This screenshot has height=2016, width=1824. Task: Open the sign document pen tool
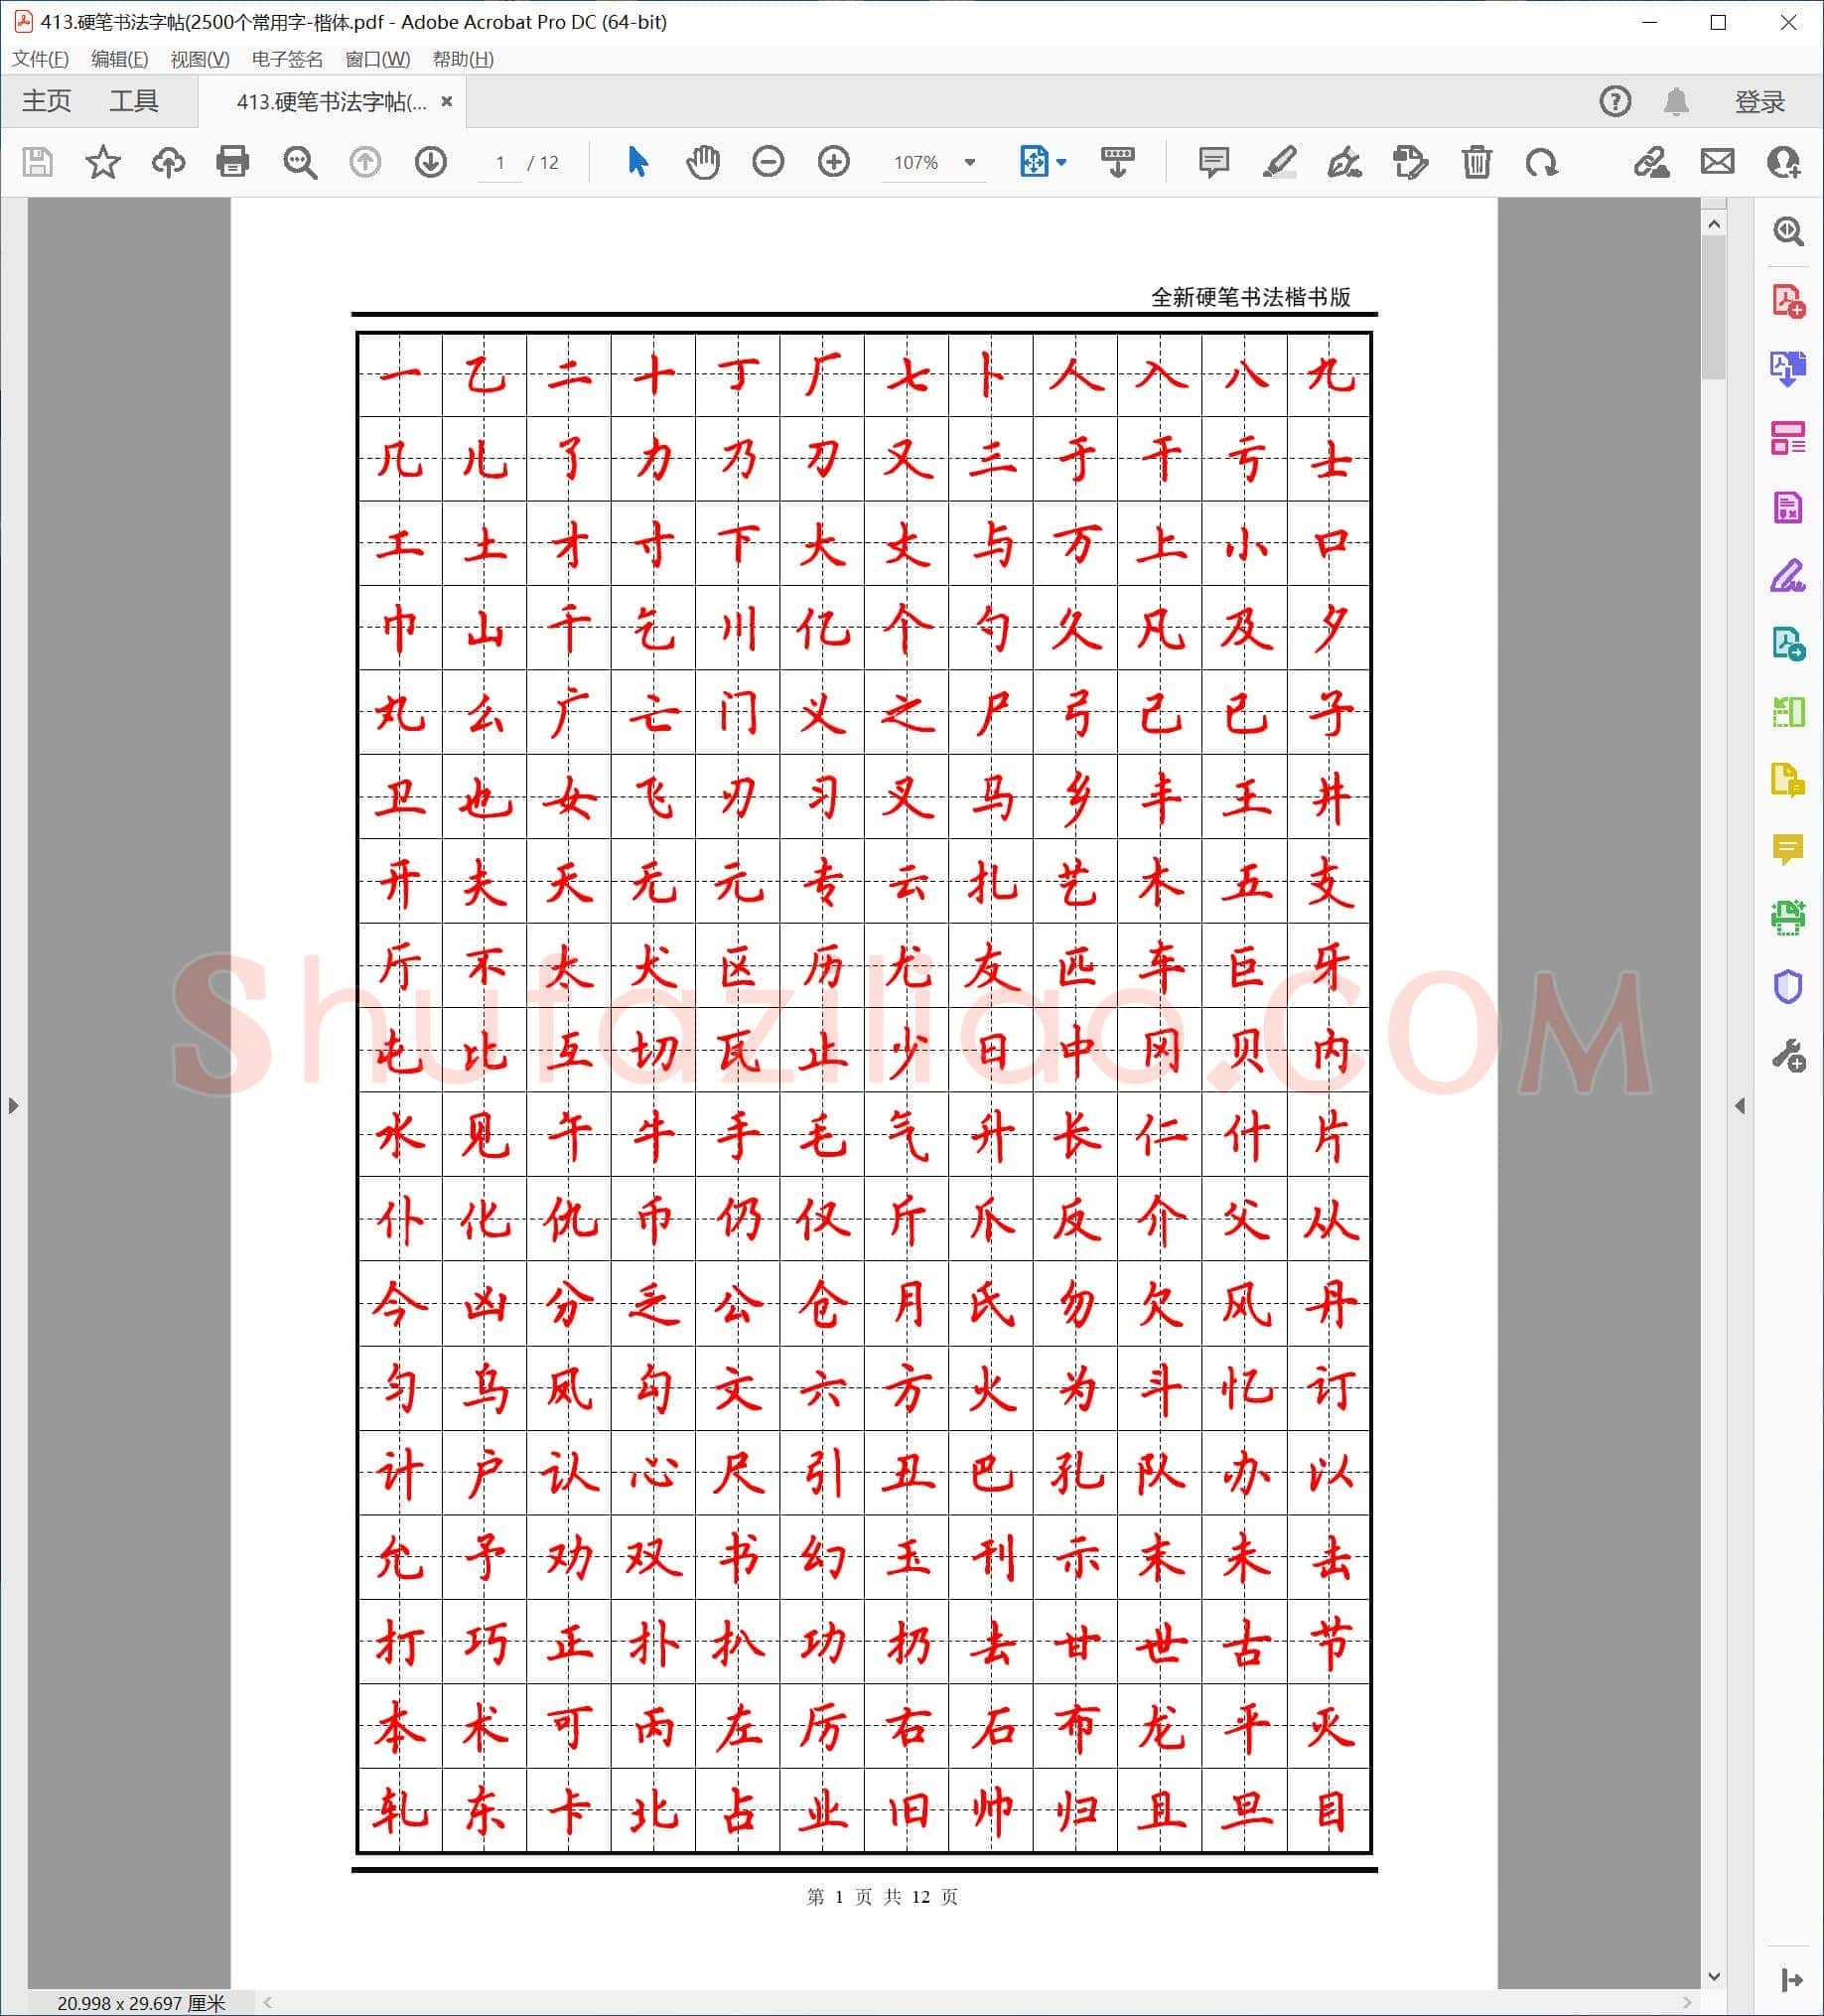coord(1345,162)
